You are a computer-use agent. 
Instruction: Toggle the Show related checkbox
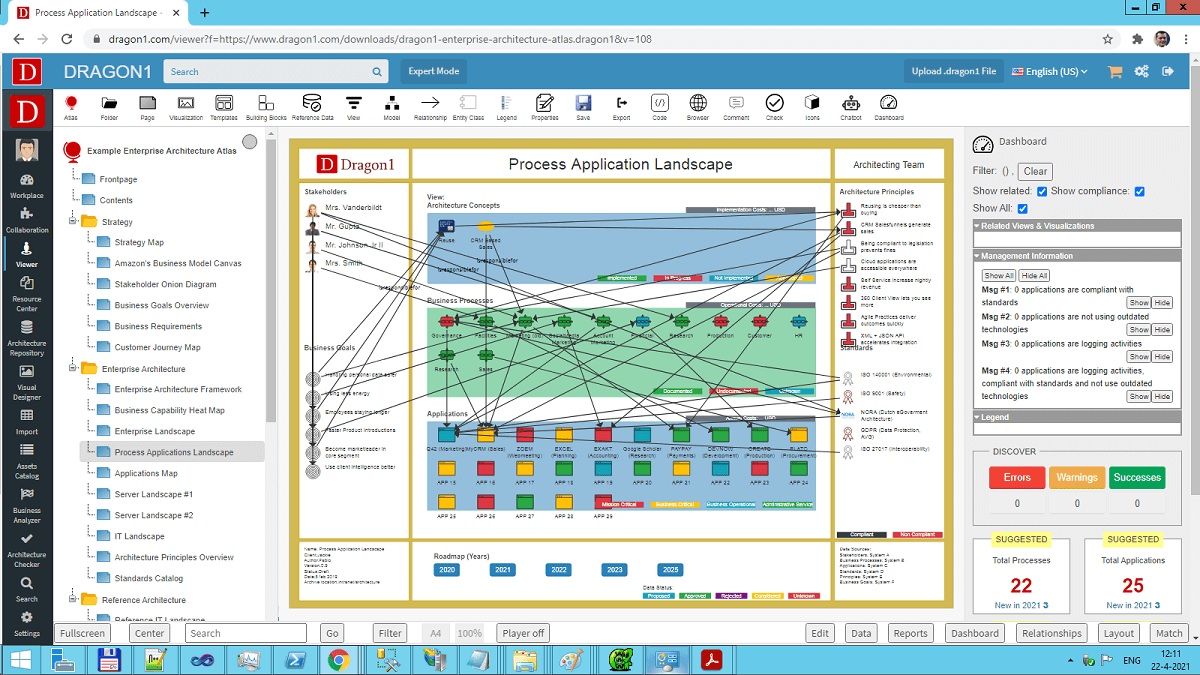click(1042, 191)
